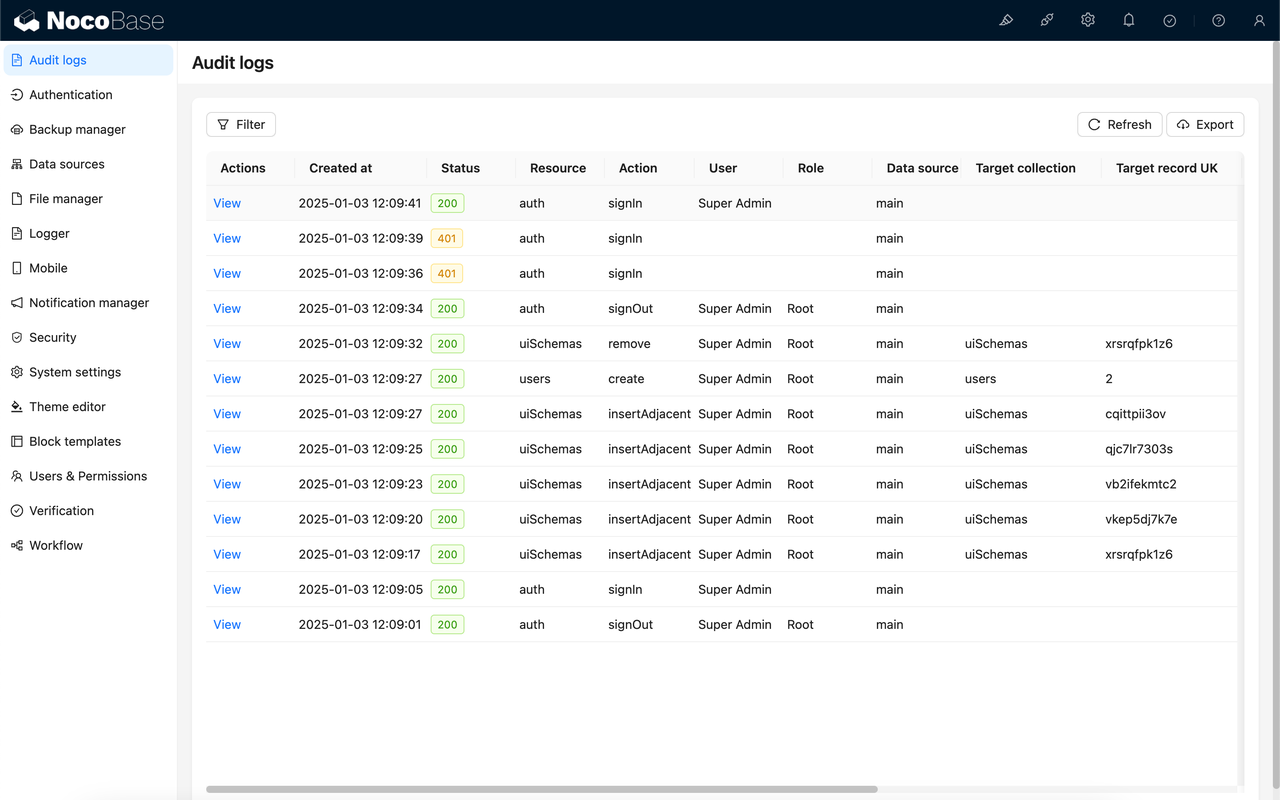Image resolution: width=1280 pixels, height=800 pixels.
Task: Open the help question mark icon
Action: click(x=1218, y=20)
